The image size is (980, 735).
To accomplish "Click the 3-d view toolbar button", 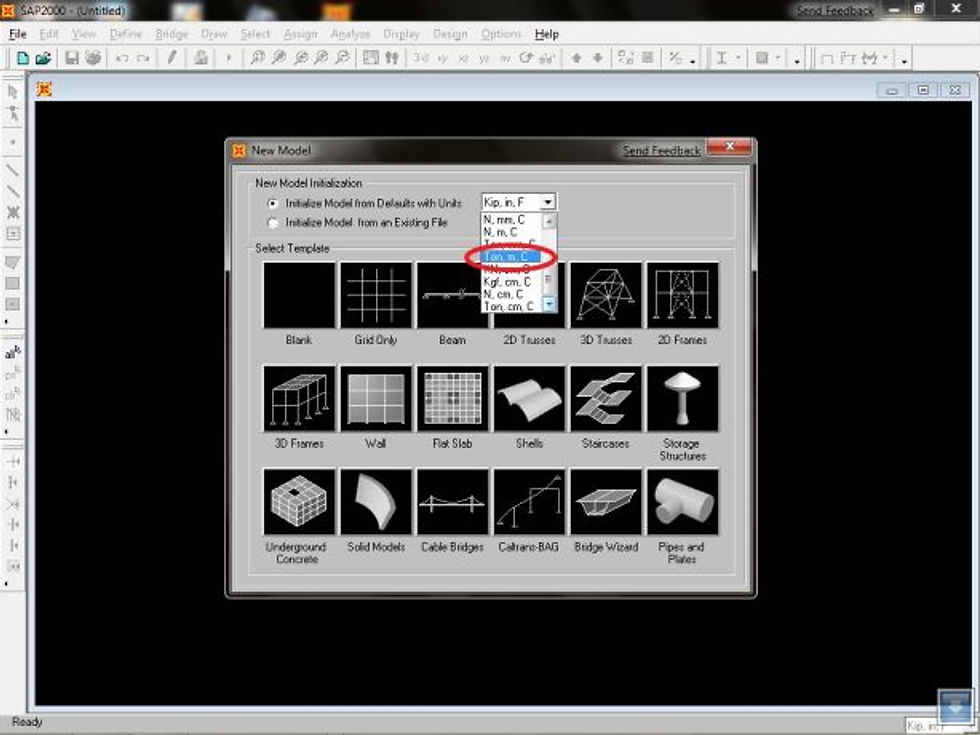I will pos(421,58).
